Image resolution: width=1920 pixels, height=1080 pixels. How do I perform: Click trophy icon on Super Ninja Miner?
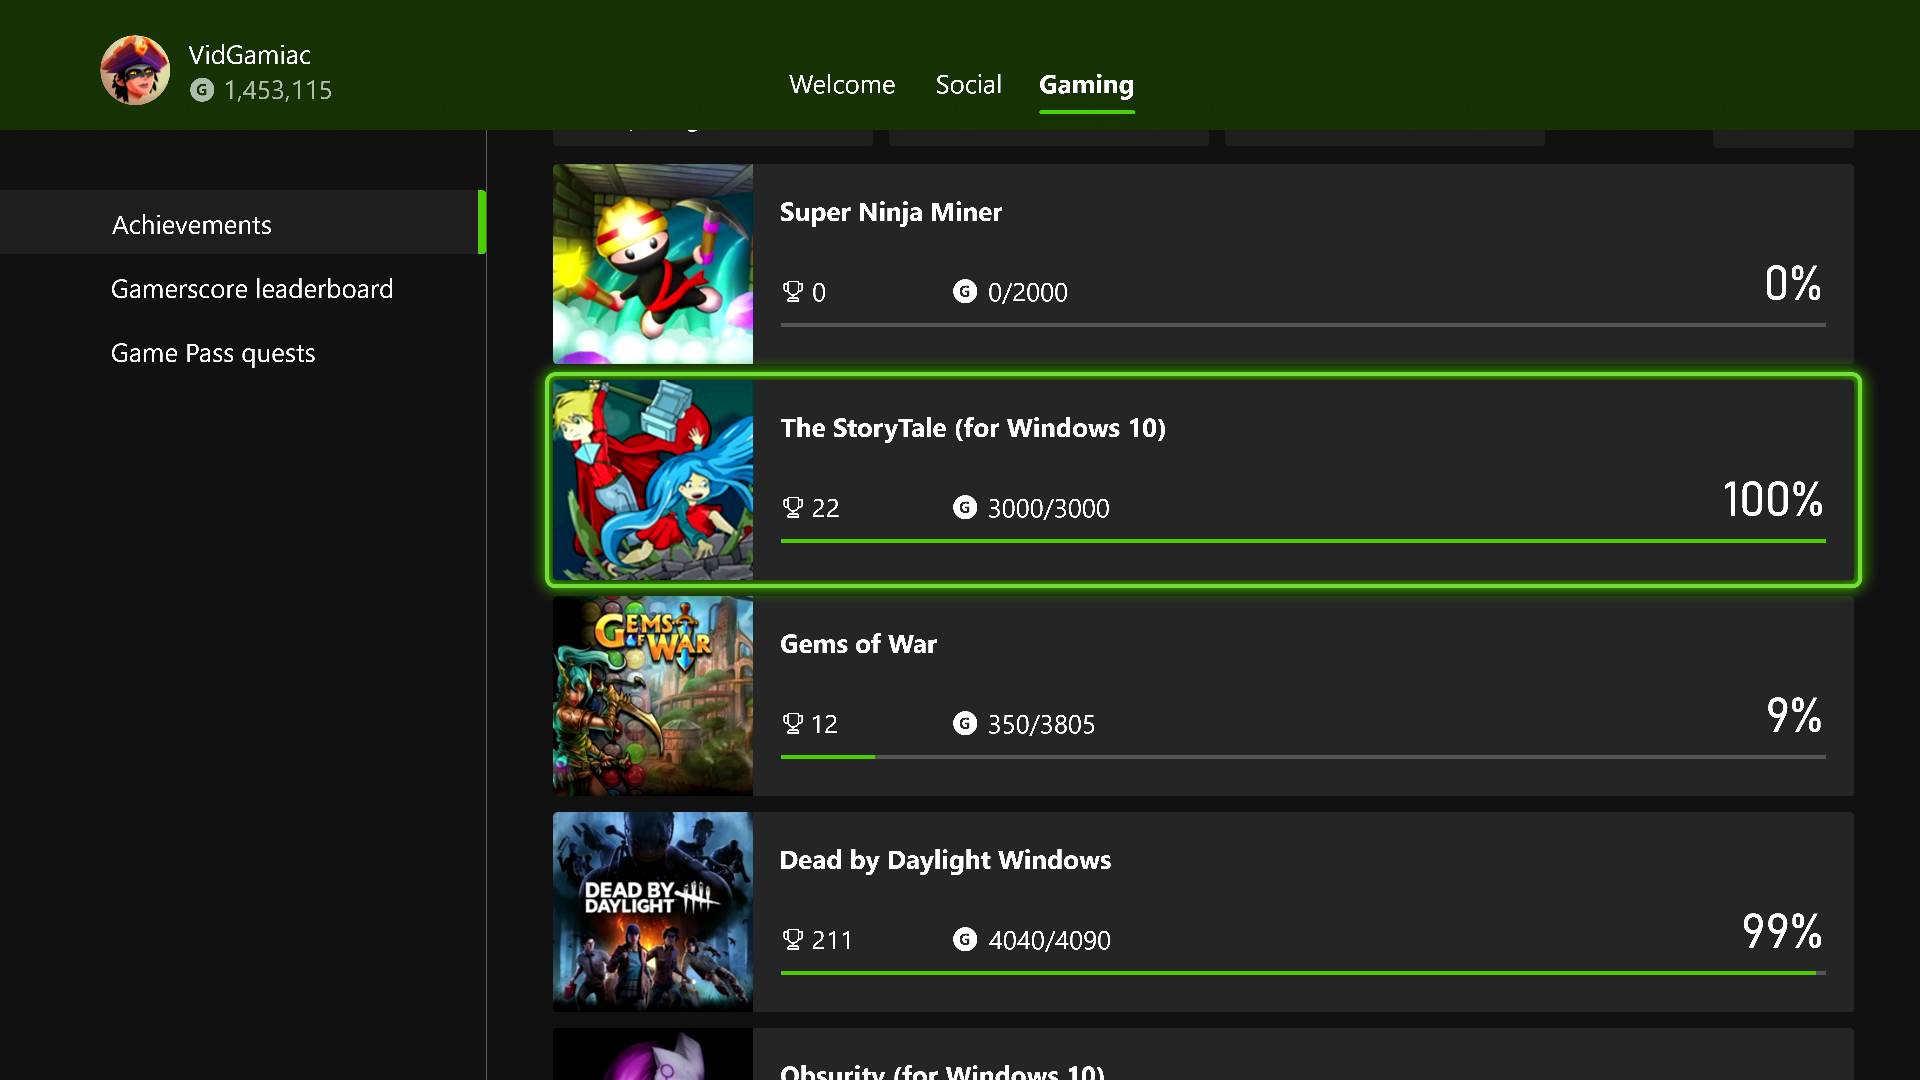click(x=792, y=292)
